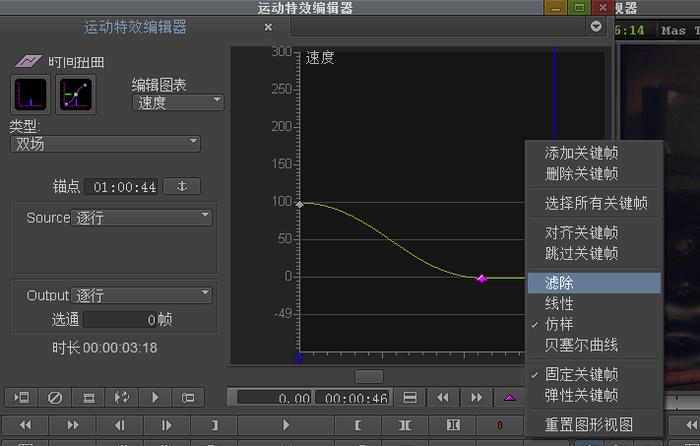
Task: Open the circular fast menu button at the top right
Action: click(596, 26)
